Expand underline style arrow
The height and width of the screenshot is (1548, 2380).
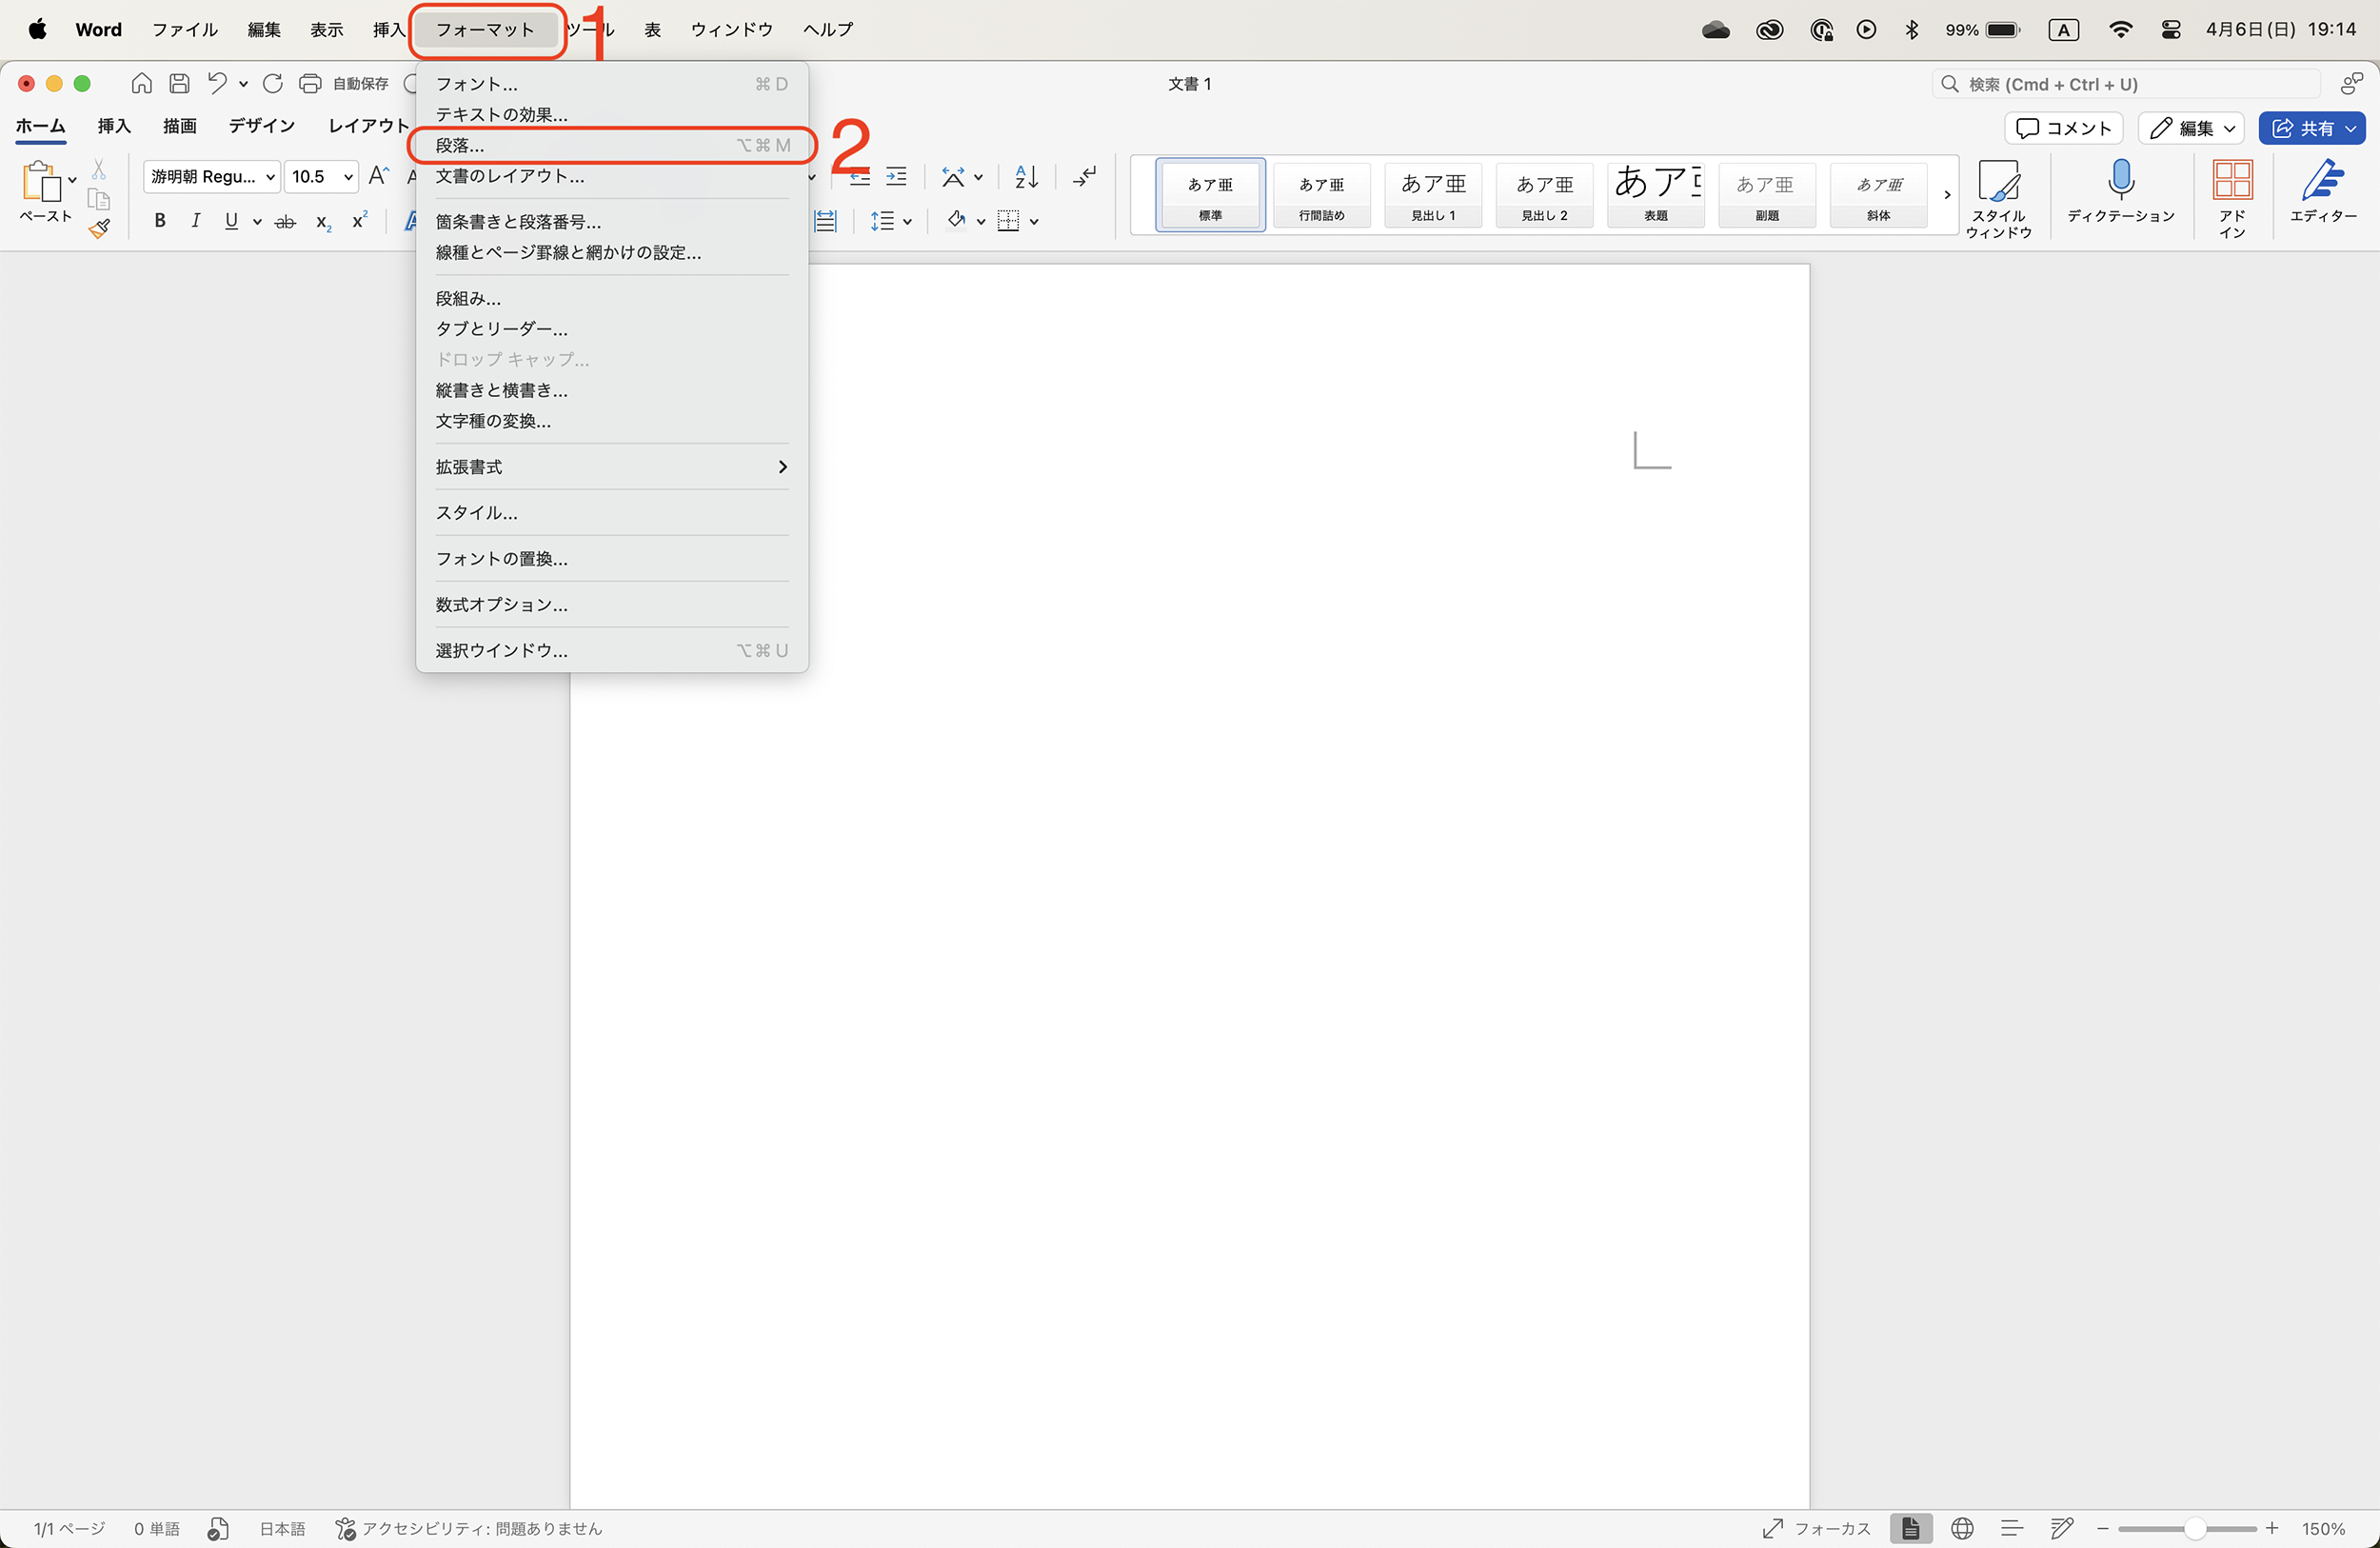pyautogui.click(x=257, y=222)
